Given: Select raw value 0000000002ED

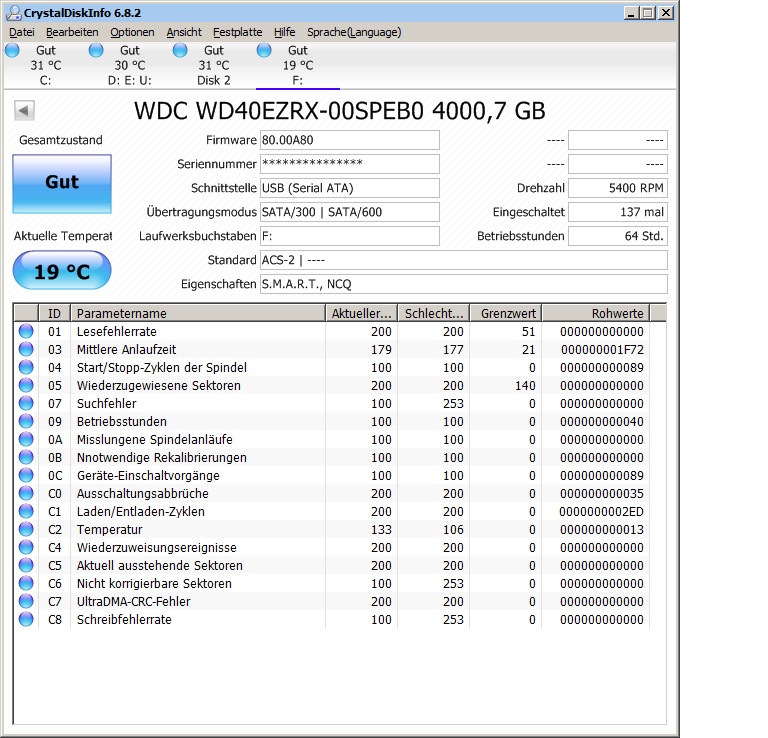Looking at the screenshot, I should (x=601, y=511).
